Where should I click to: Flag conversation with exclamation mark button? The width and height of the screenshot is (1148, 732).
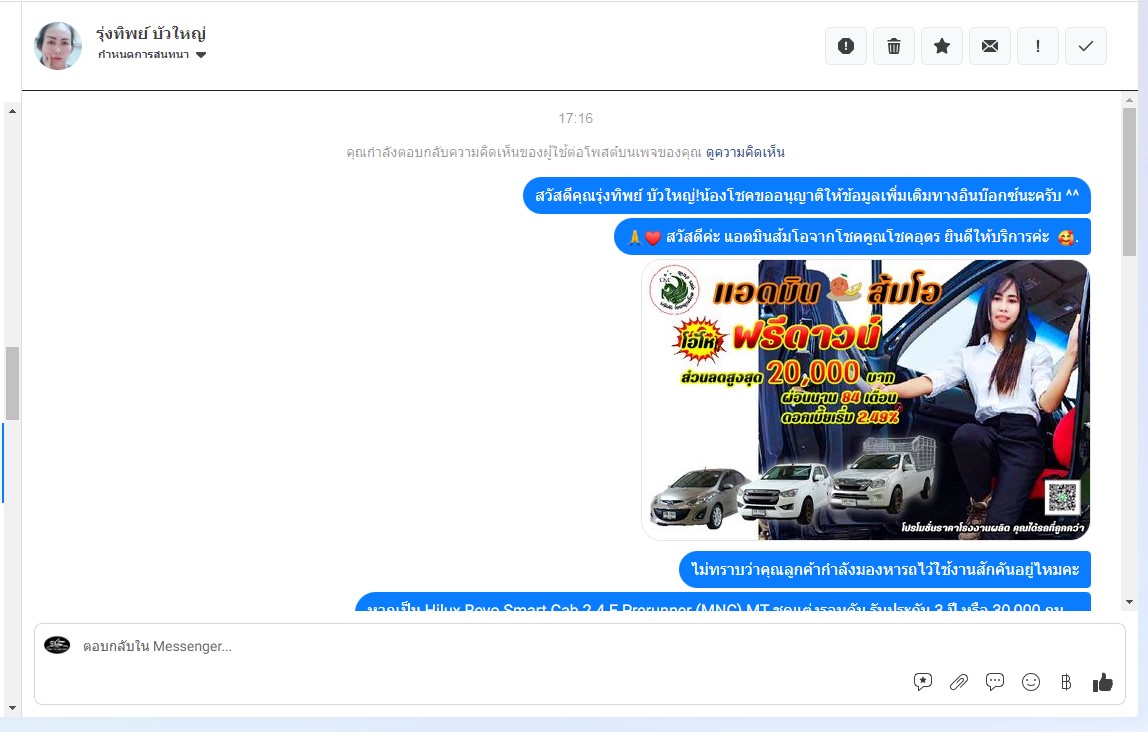(x=1038, y=46)
